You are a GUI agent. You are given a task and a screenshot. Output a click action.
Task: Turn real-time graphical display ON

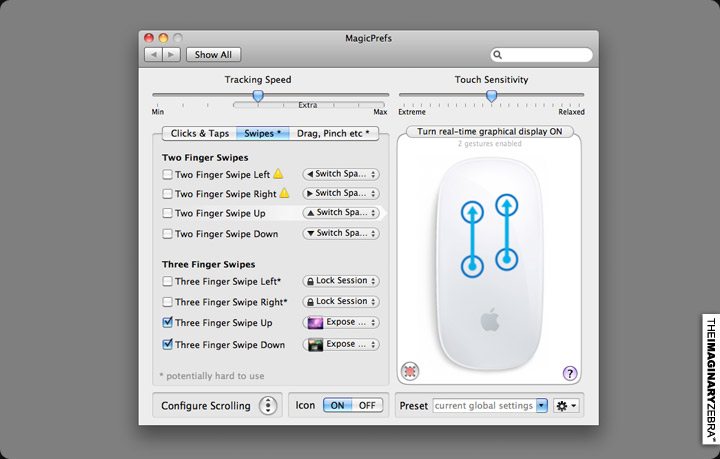[x=489, y=131]
